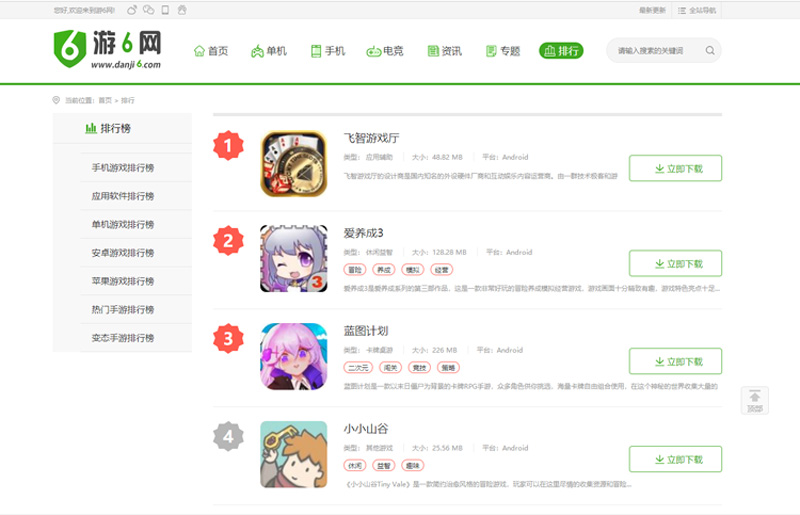Go to the 首页 navigation tab
This screenshot has width=800, height=515.
click(211, 51)
